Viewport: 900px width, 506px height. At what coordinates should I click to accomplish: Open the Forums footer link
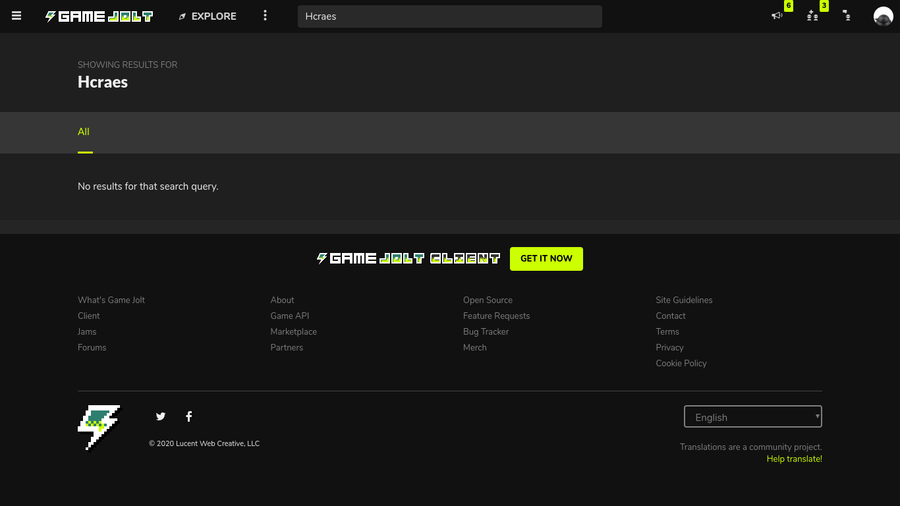pyautogui.click(x=92, y=348)
